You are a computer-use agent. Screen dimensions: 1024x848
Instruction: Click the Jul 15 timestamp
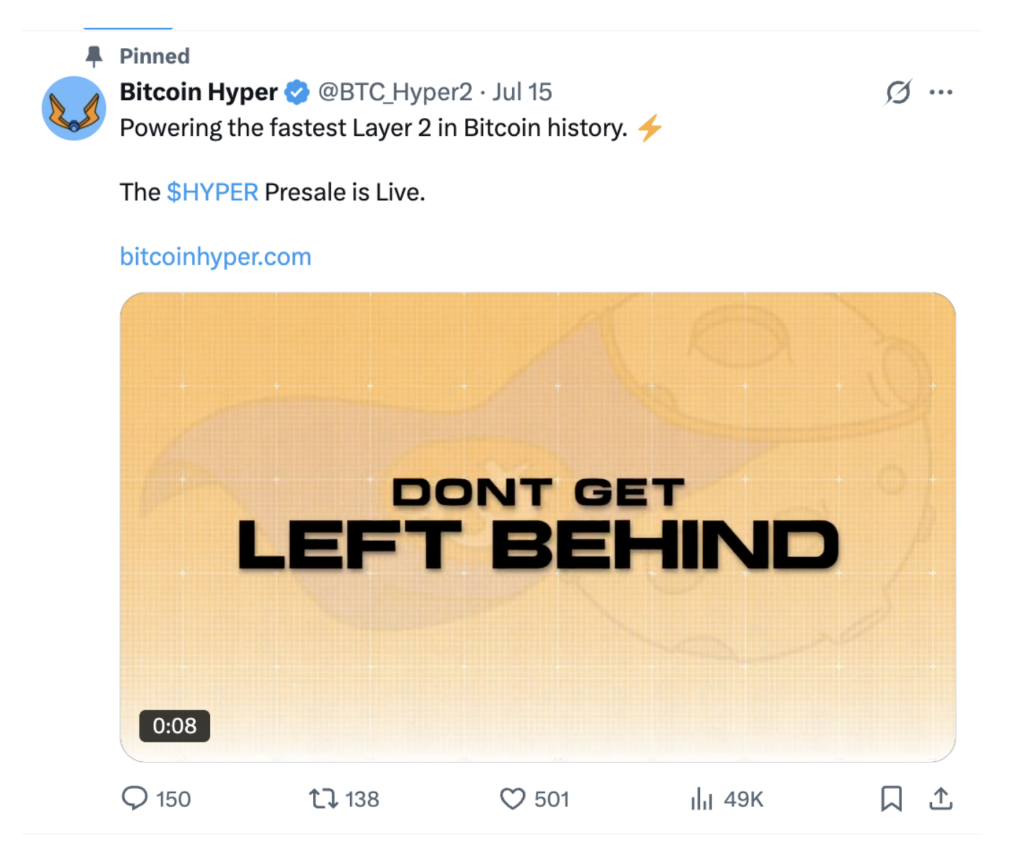pos(522,93)
